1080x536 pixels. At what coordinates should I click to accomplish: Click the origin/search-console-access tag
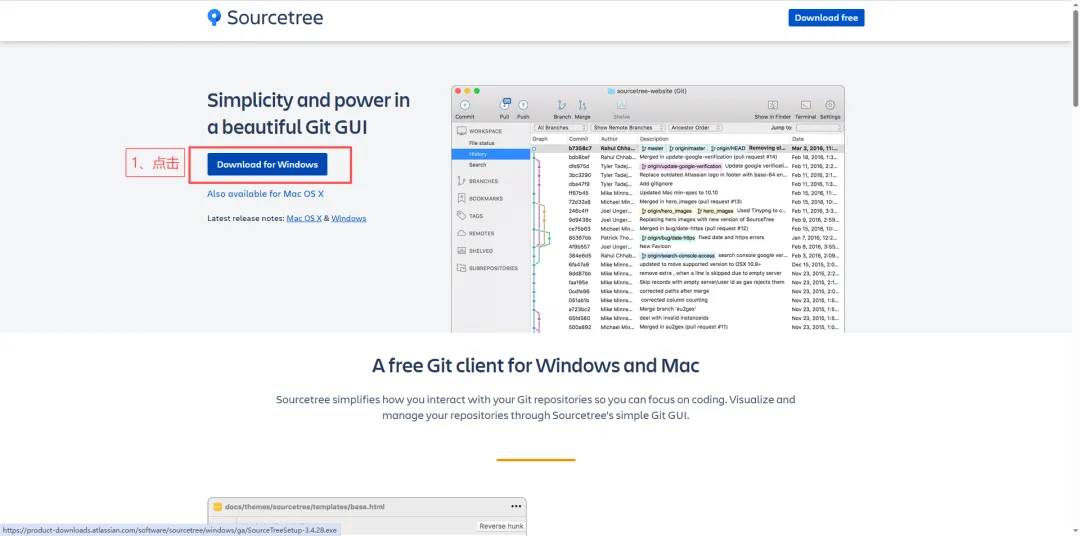[678, 256]
